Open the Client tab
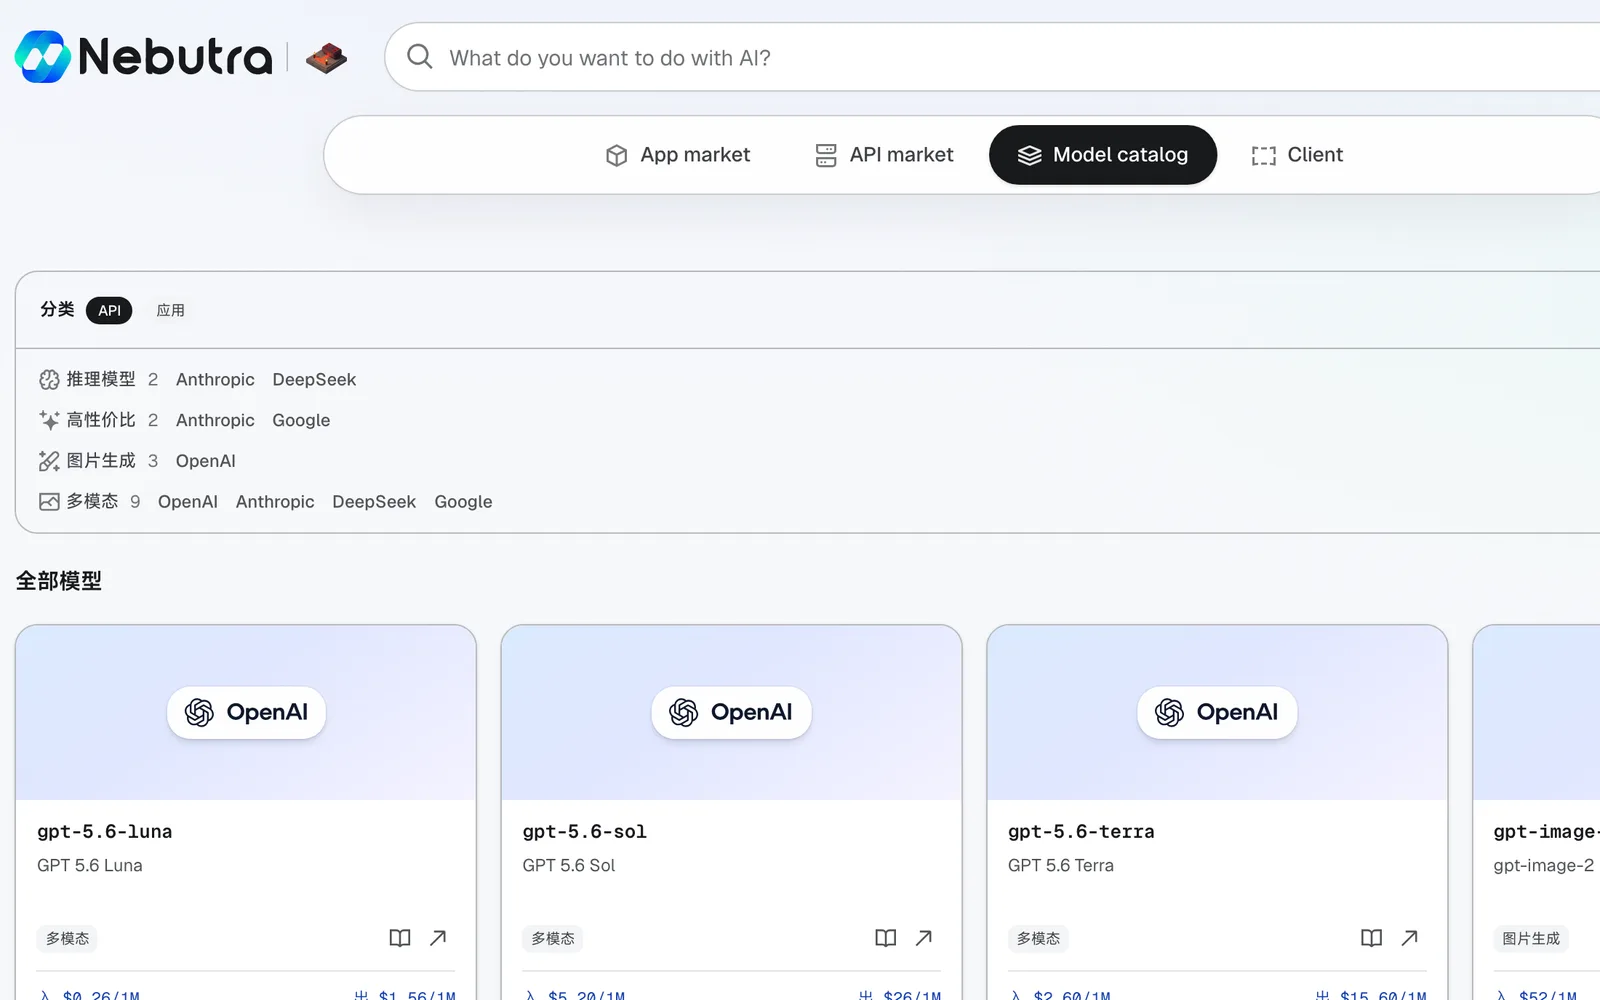 pyautogui.click(x=1297, y=155)
